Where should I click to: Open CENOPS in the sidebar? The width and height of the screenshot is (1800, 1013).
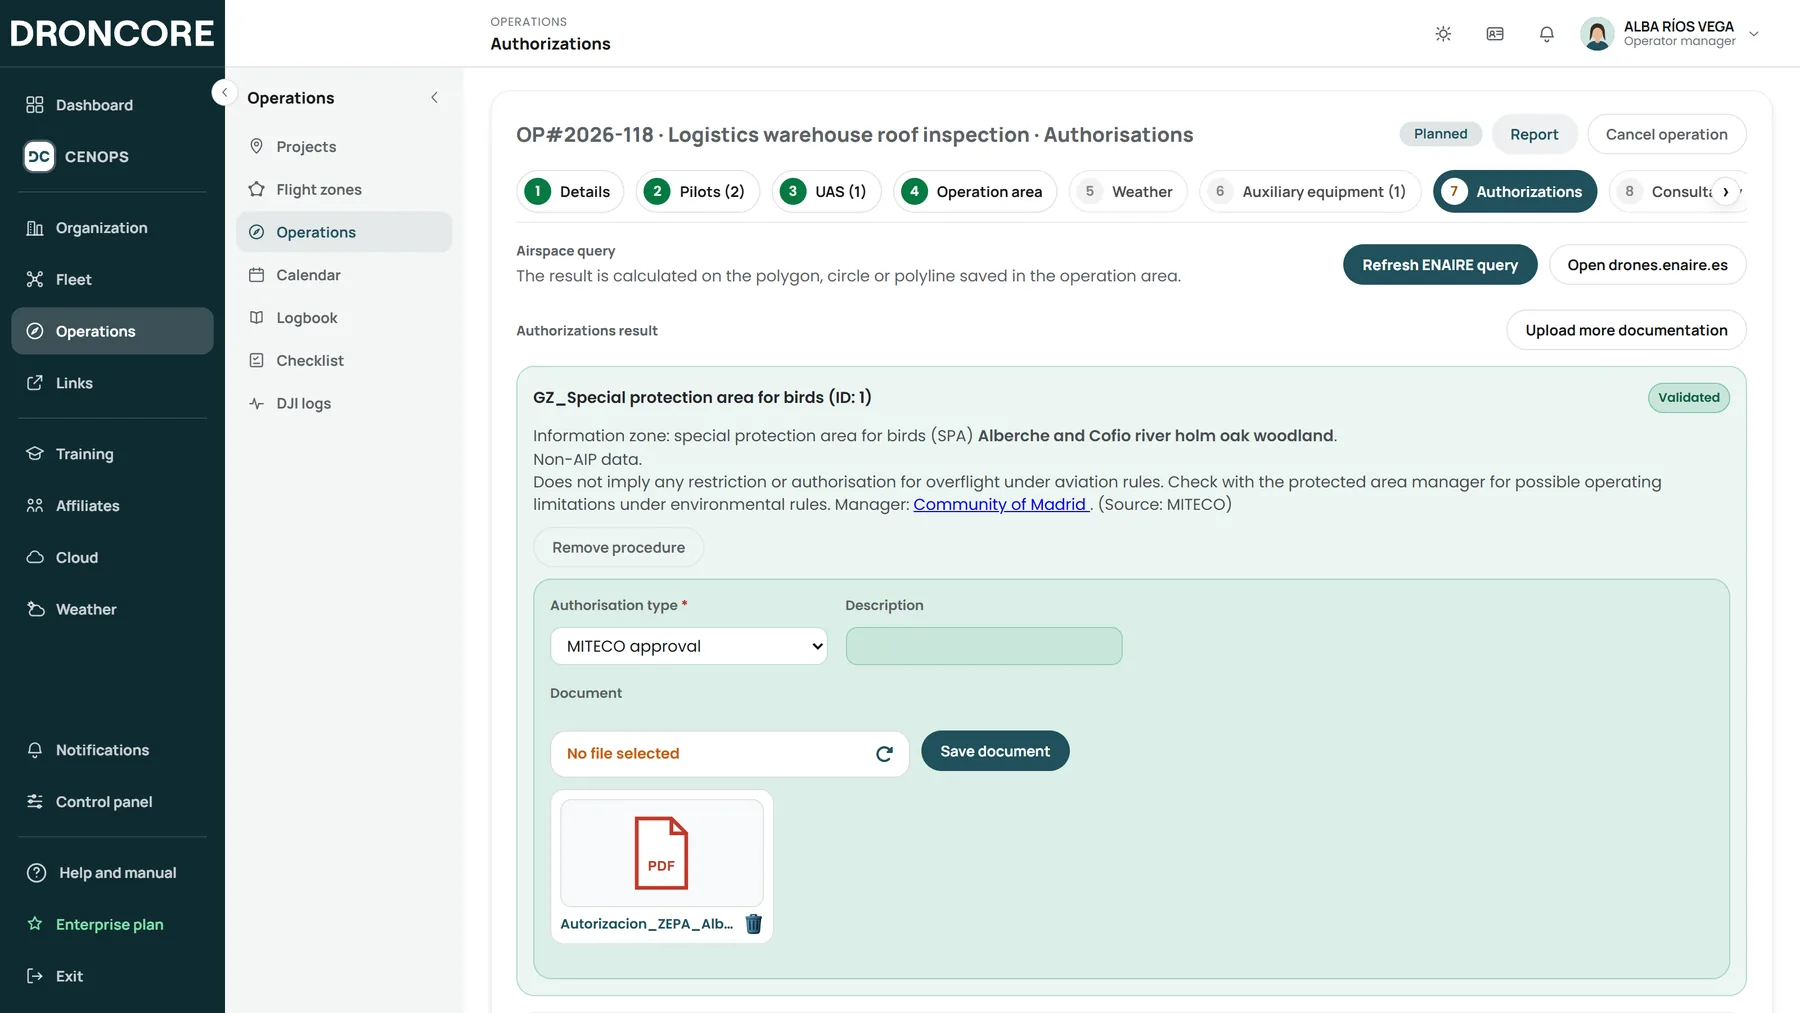pos(112,157)
